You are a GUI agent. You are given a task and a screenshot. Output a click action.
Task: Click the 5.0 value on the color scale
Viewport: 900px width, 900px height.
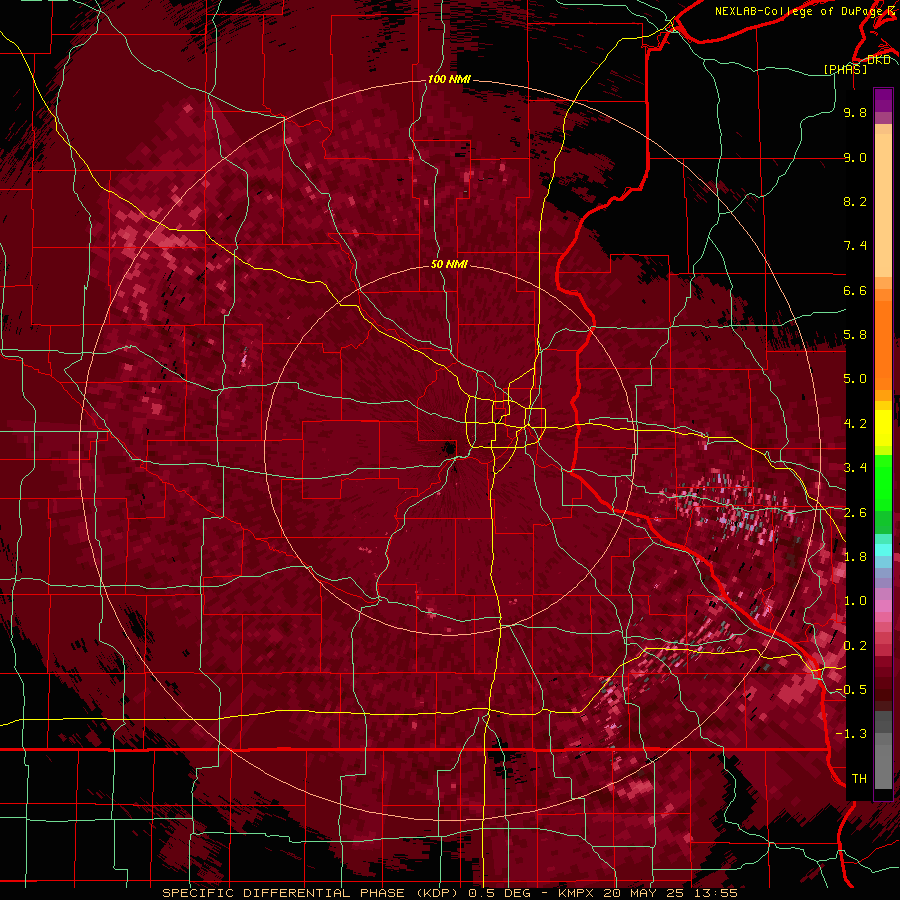855,379
